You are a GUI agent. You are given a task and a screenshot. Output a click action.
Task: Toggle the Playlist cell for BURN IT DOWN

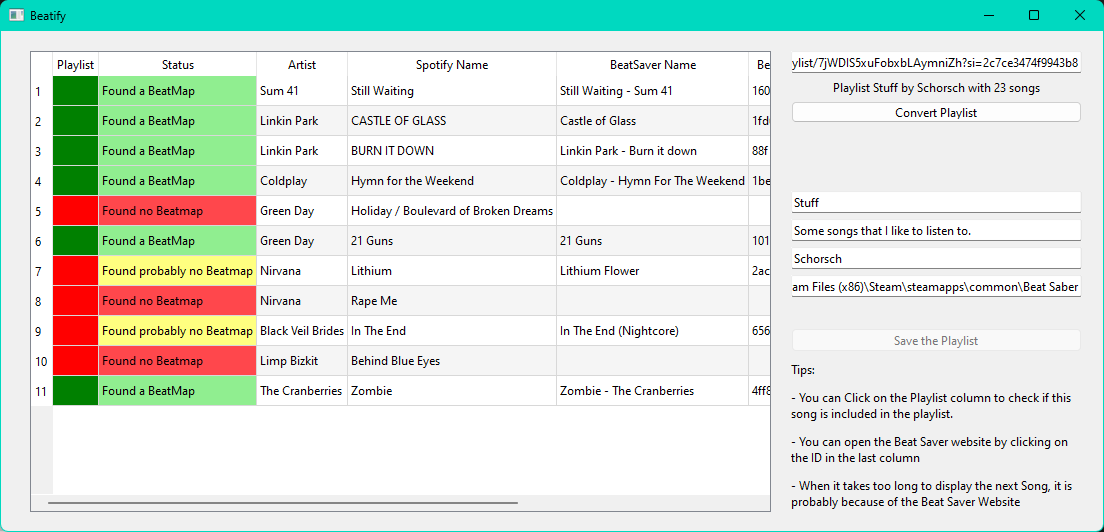[76, 151]
